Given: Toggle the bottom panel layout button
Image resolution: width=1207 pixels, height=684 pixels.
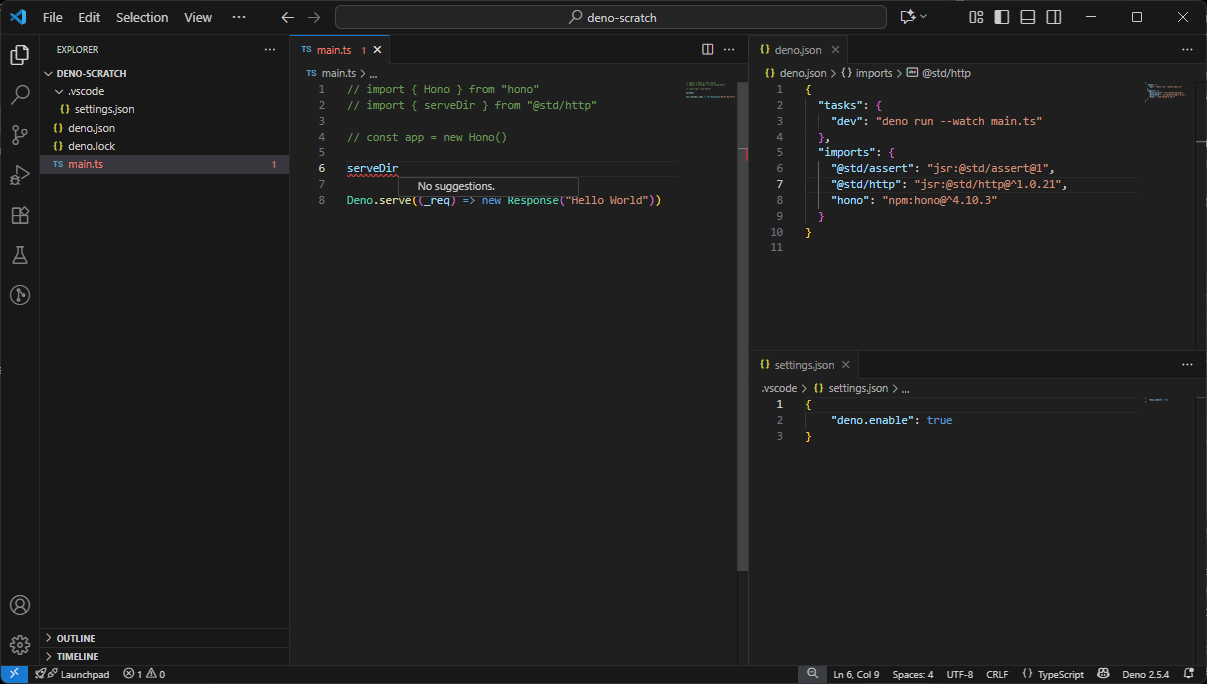Looking at the screenshot, I should point(1028,17).
